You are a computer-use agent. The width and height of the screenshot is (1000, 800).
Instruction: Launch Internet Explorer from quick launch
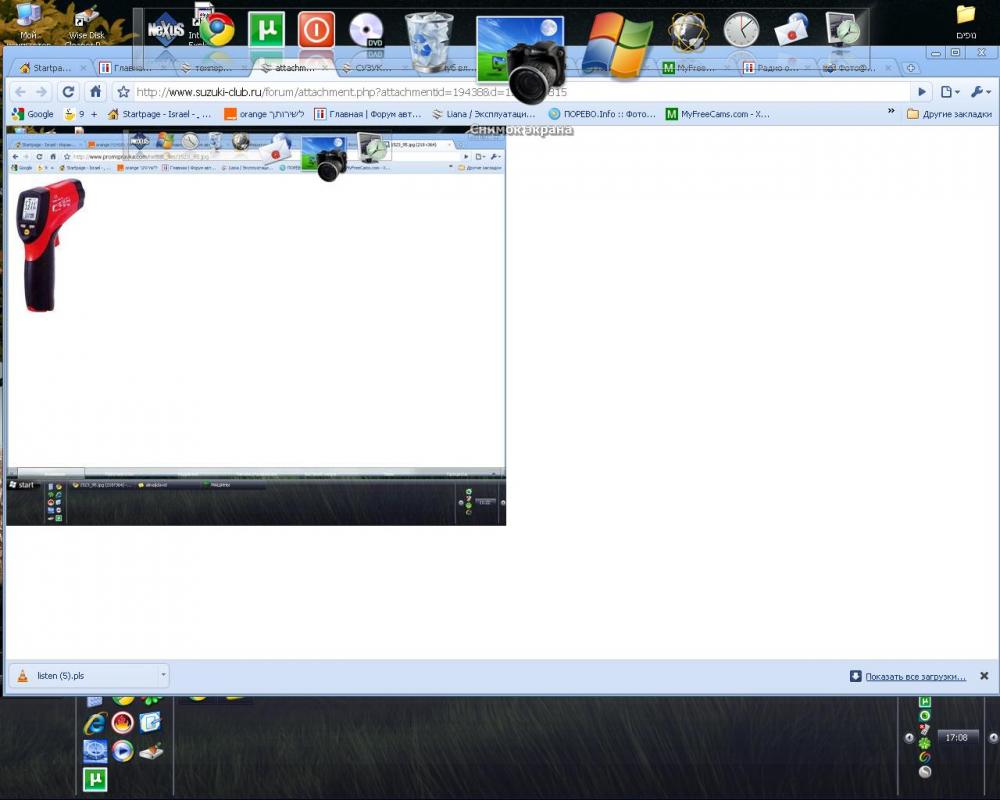[95, 723]
